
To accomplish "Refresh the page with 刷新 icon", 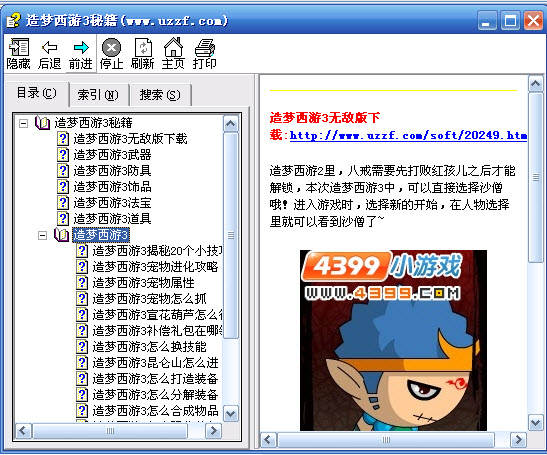I will pos(142,54).
